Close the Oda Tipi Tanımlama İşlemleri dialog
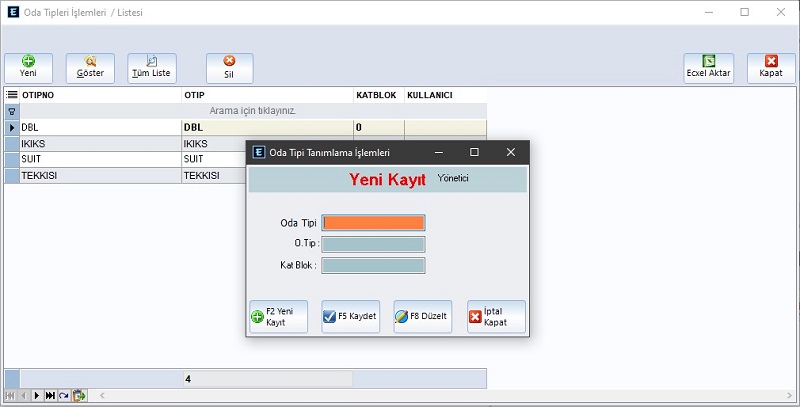This screenshot has width=800, height=407. tap(511, 152)
